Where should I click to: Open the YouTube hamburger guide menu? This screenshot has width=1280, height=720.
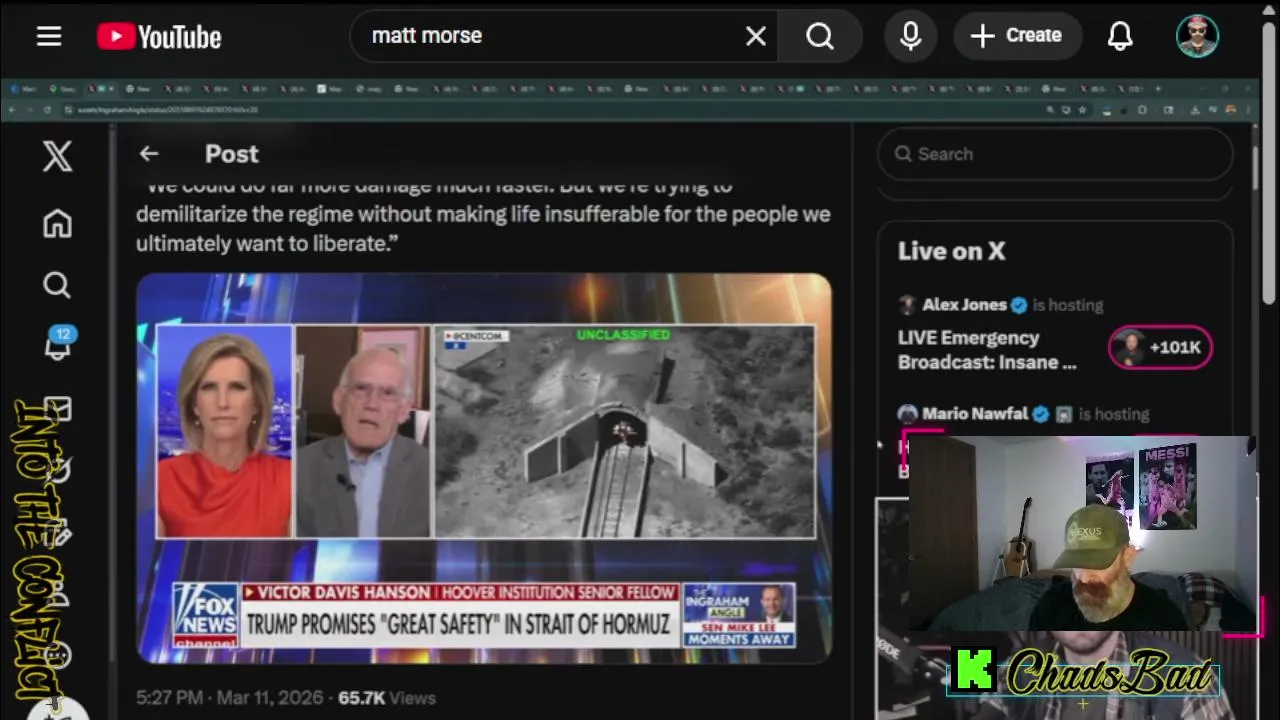coord(49,36)
